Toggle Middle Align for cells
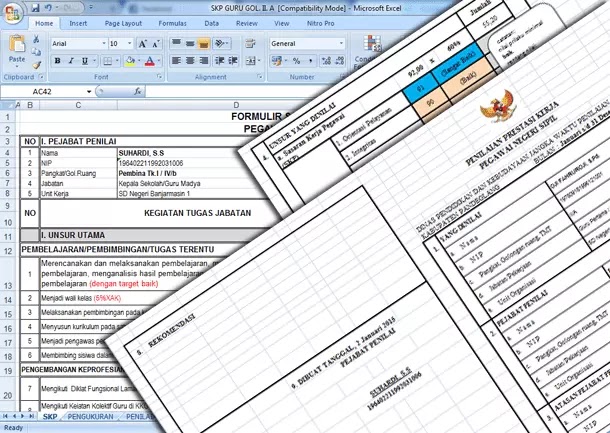The height and width of the screenshot is (433, 610). click(x=190, y=43)
